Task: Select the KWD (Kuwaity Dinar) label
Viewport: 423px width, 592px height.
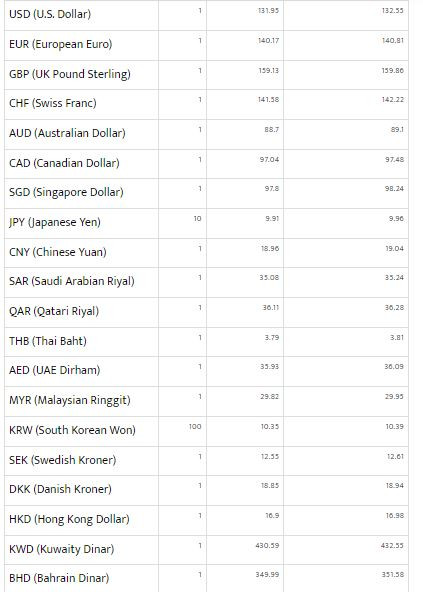Action: pyautogui.click(x=62, y=549)
